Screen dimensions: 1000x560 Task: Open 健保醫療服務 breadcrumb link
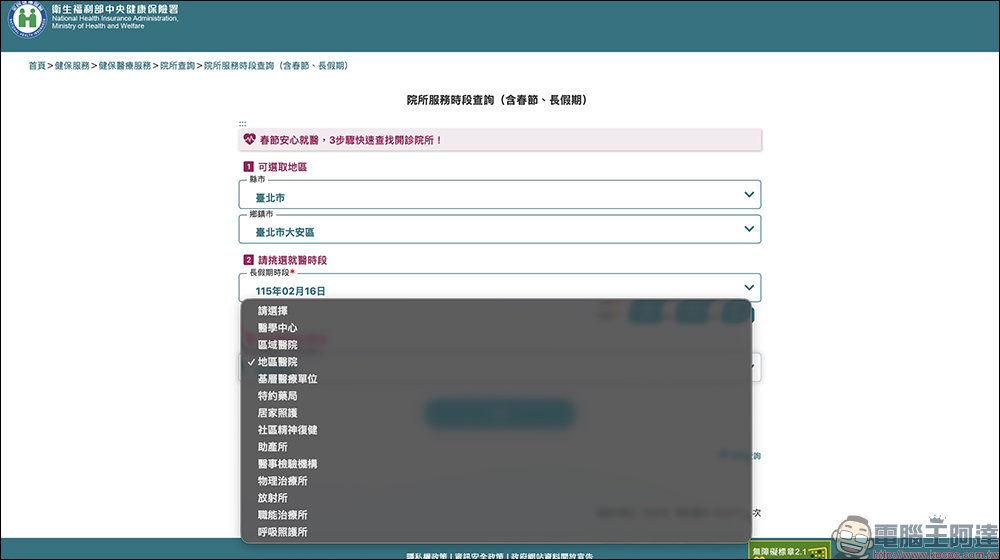[125, 66]
